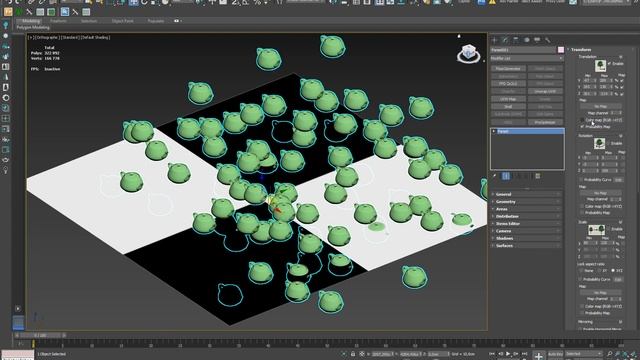Expand the Camera rollout
The image size is (640, 360).
pos(527,231)
